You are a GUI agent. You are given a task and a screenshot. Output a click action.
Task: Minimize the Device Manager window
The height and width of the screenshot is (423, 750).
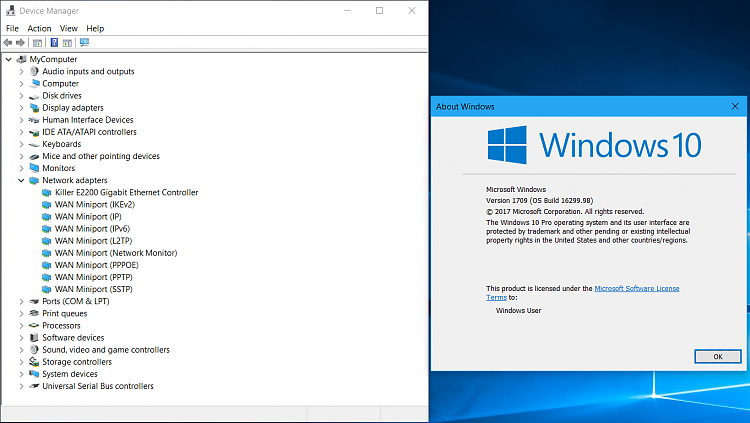pos(348,11)
